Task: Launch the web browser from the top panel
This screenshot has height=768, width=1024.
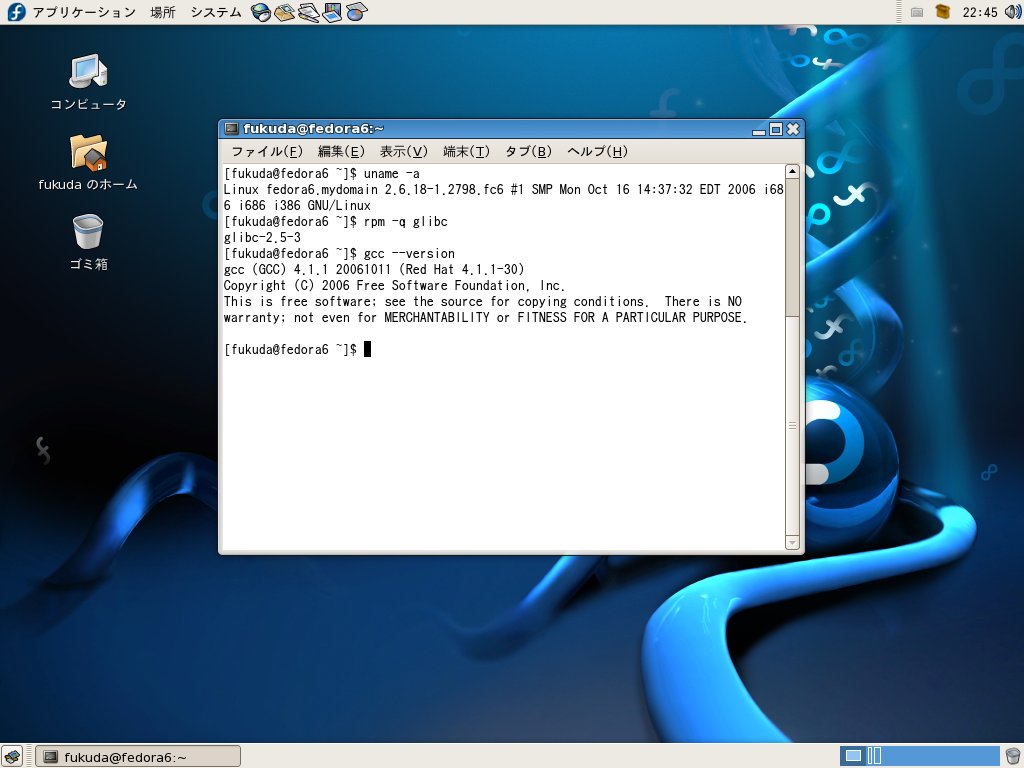Action: (x=261, y=12)
